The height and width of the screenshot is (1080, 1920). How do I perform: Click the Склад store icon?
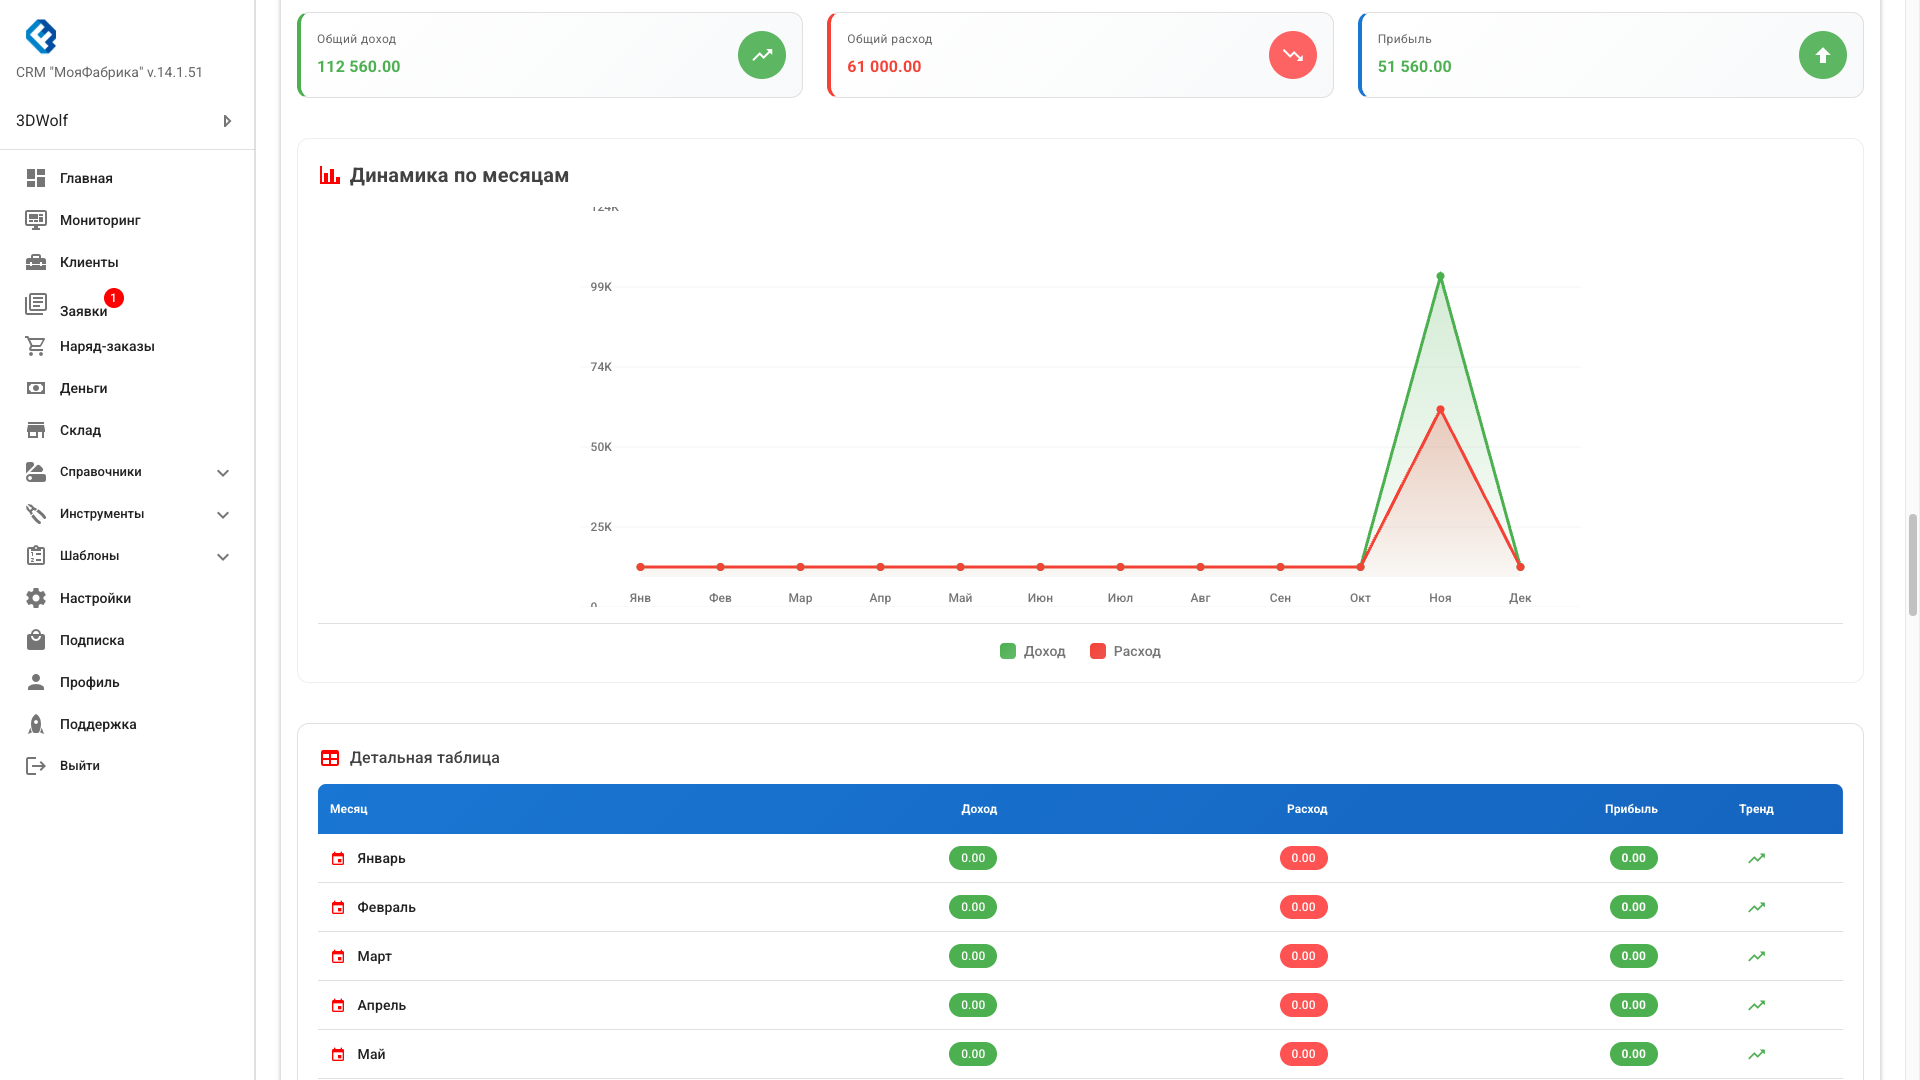point(36,430)
